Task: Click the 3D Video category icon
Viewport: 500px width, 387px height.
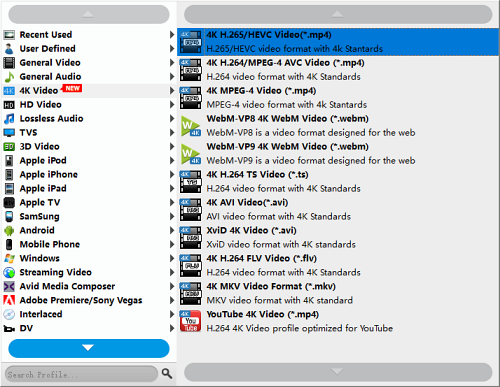Action: point(9,147)
